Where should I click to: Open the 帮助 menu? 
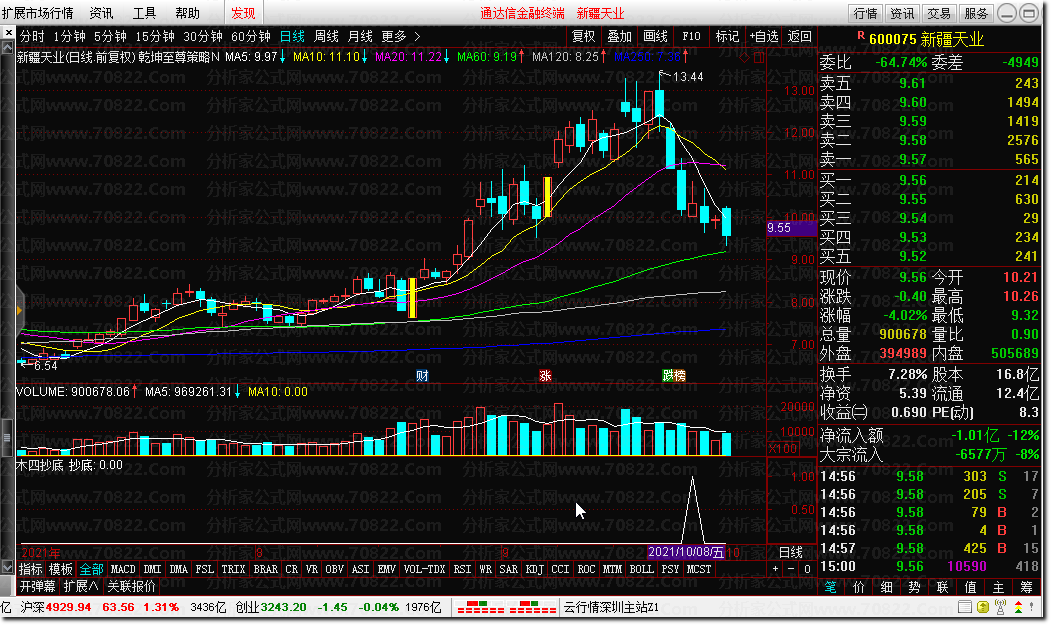tap(187, 13)
